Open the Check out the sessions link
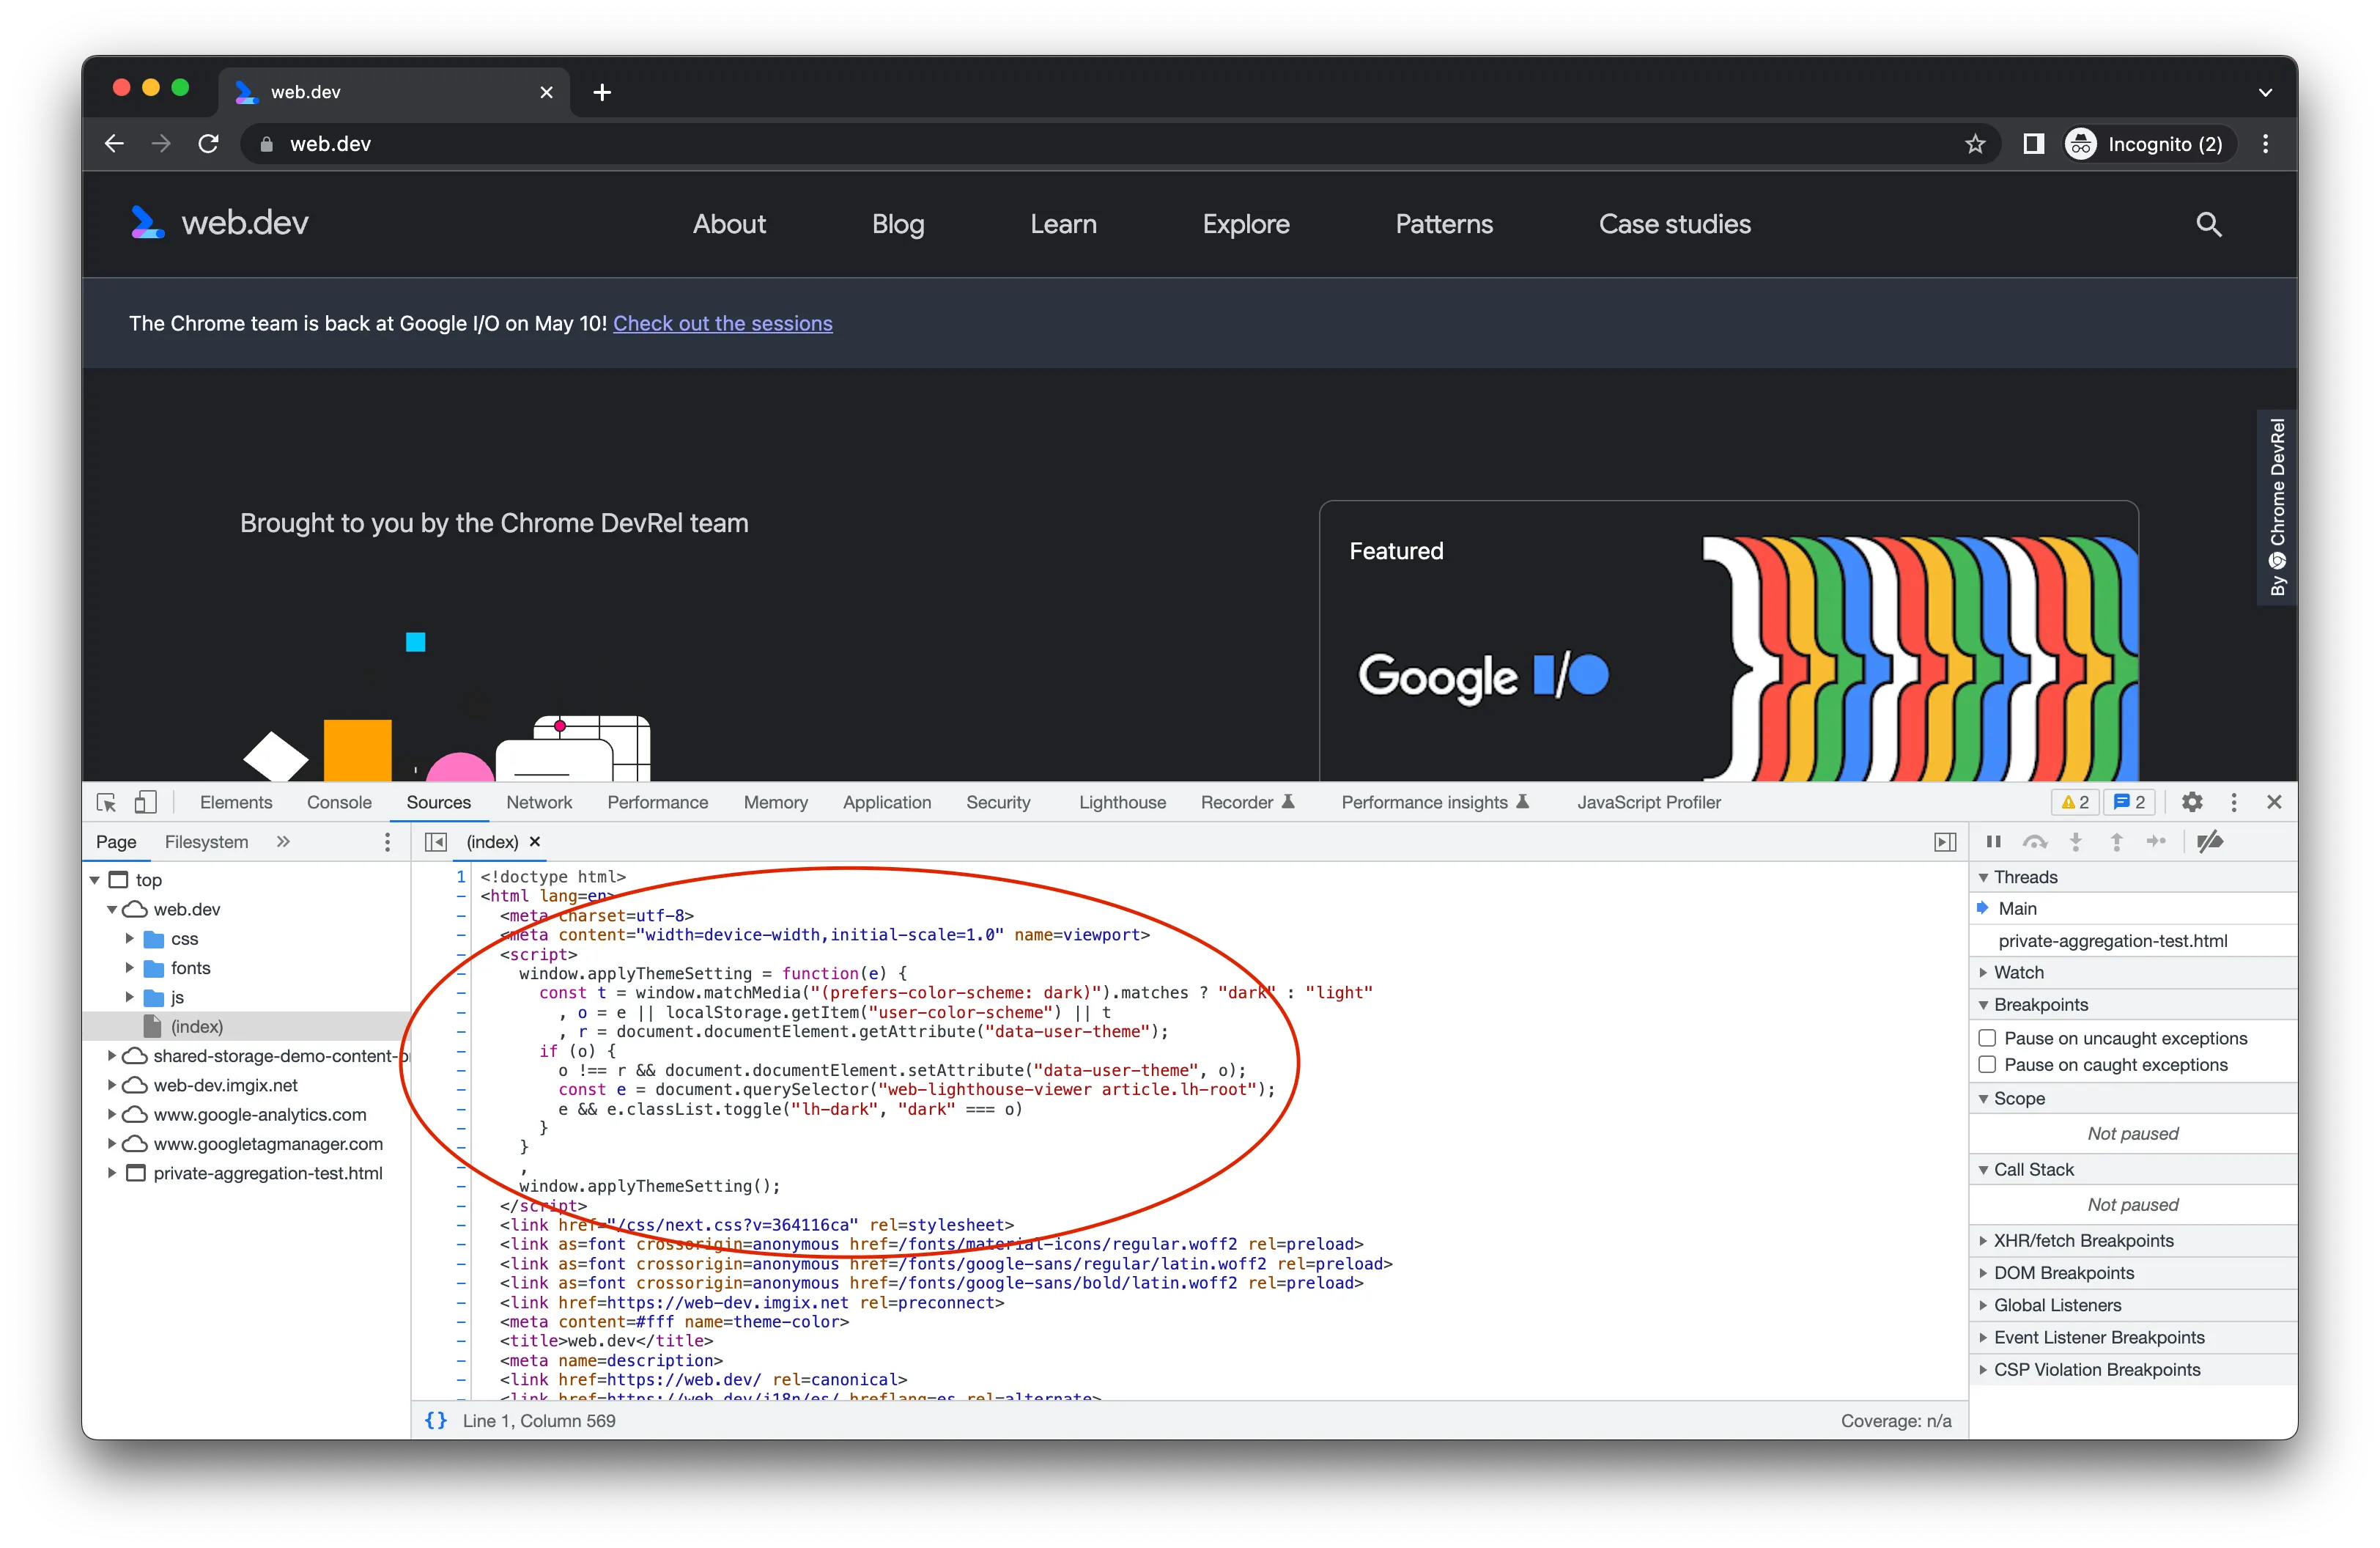Image resolution: width=2380 pixels, height=1548 pixels. coord(723,323)
